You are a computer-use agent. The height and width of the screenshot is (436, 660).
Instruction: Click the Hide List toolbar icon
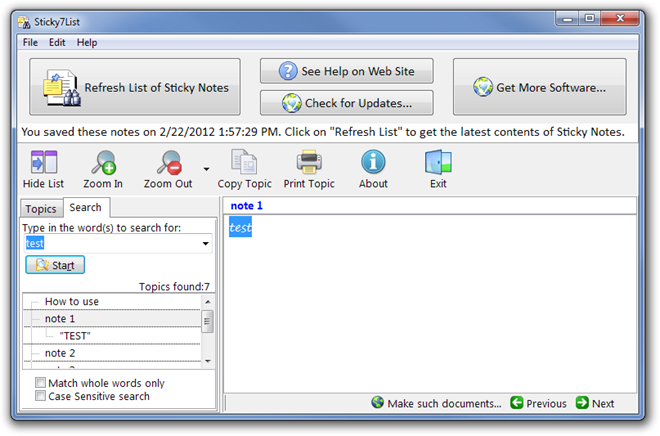point(44,162)
